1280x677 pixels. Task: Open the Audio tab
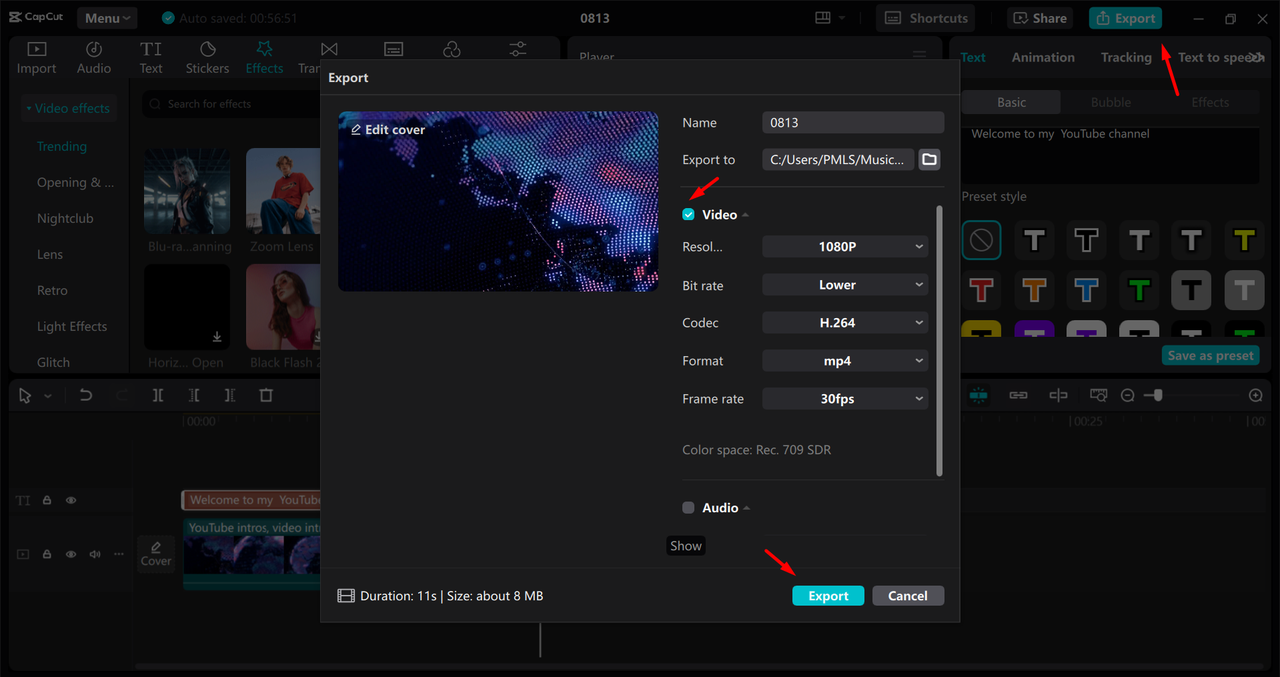94,58
